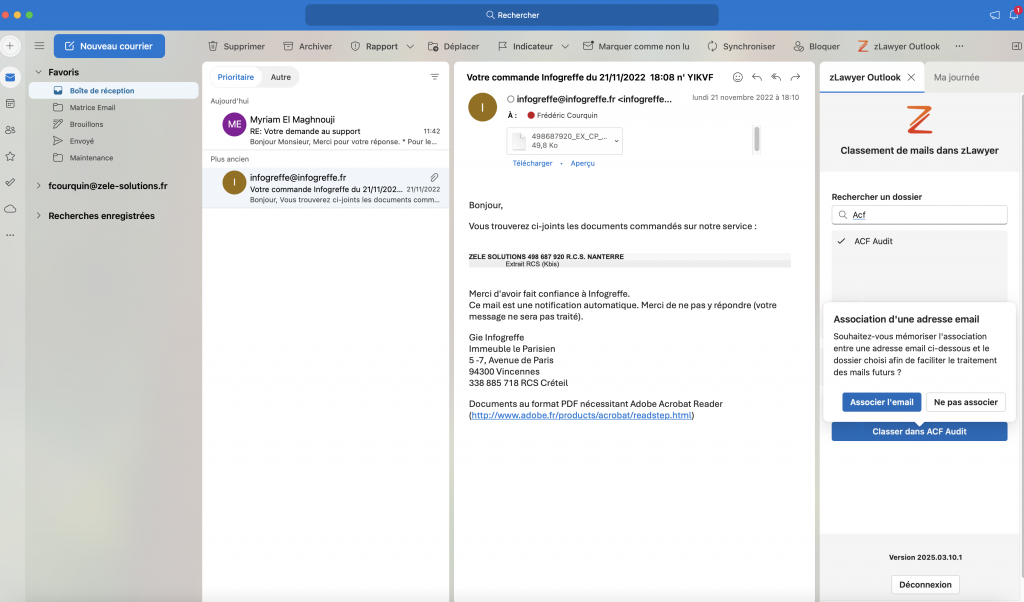
Task: Open the Adobe readstep hyperlink
Action: coord(581,415)
